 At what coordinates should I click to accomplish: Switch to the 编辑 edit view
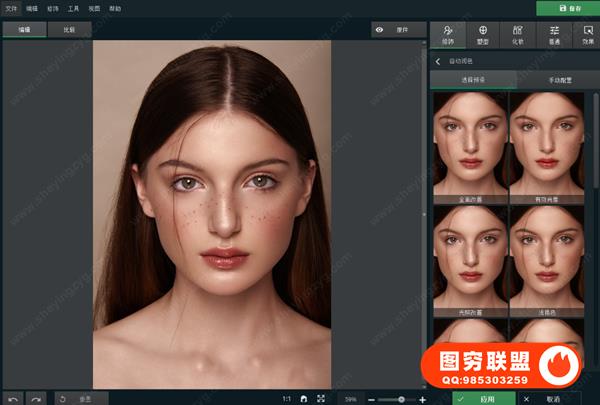[x=24, y=30]
